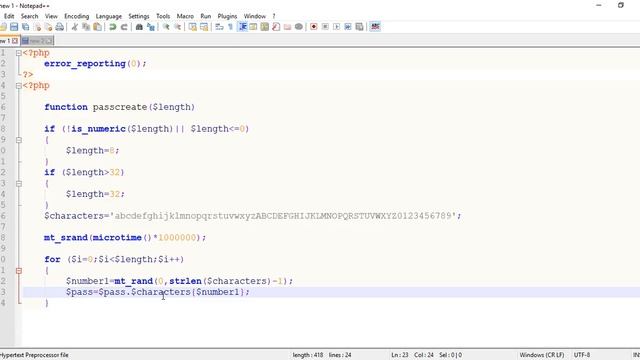Open the Search menu
The height and width of the screenshot is (360, 640).
(x=29, y=16)
